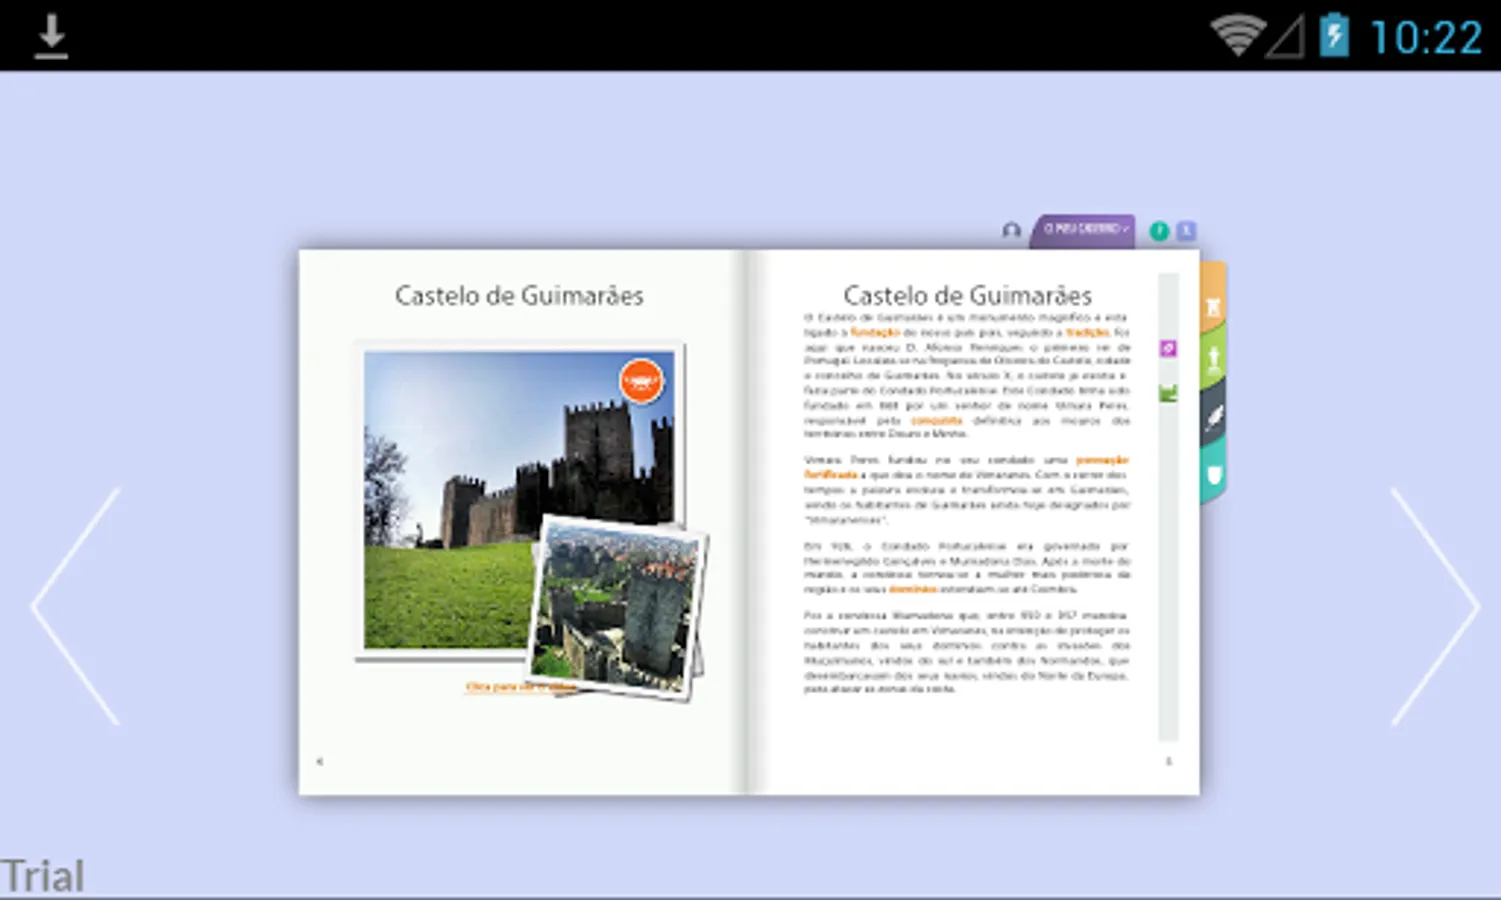
Task: Open the green statue side tab
Action: pos(1213,358)
